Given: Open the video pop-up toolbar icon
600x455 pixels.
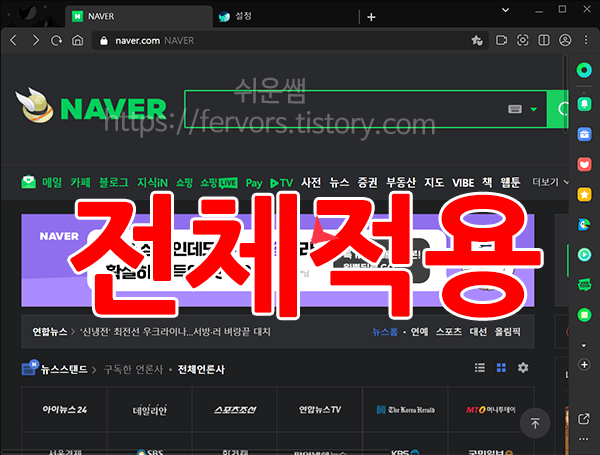Looking at the screenshot, I should click(501, 40).
